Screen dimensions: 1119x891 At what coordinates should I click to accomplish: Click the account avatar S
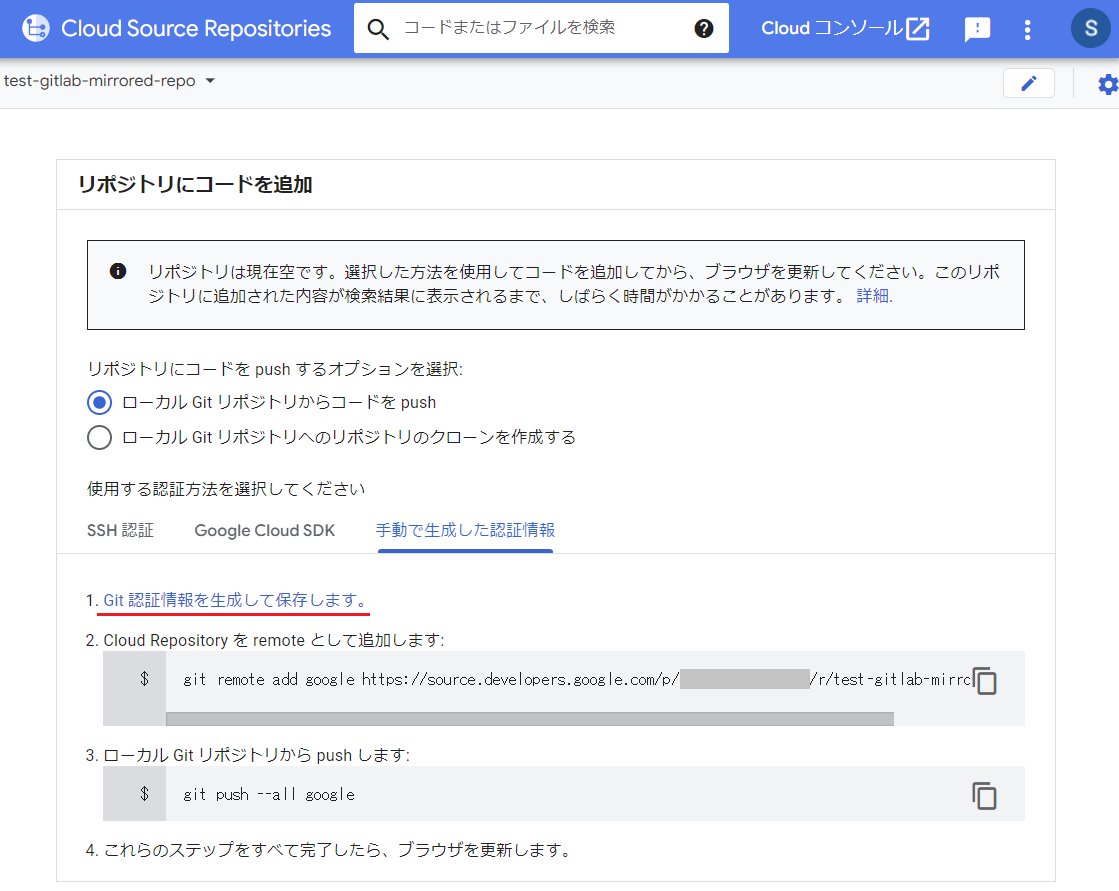click(1091, 28)
